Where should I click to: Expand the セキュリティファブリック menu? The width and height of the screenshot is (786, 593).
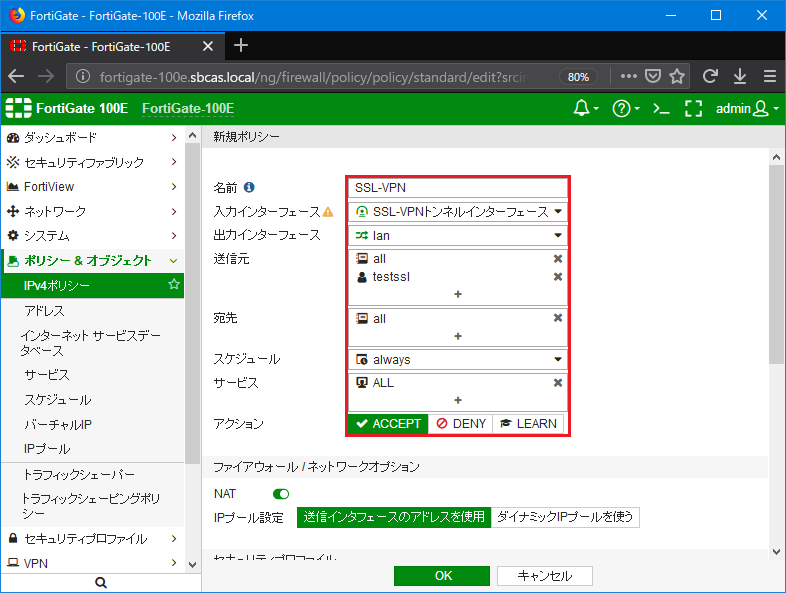pos(92,162)
